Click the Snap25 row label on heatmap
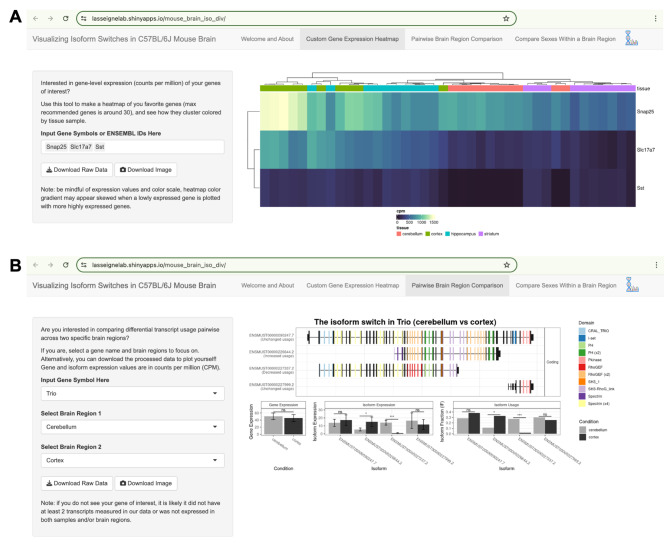The height and width of the screenshot is (543, 669). click(645, 111)
